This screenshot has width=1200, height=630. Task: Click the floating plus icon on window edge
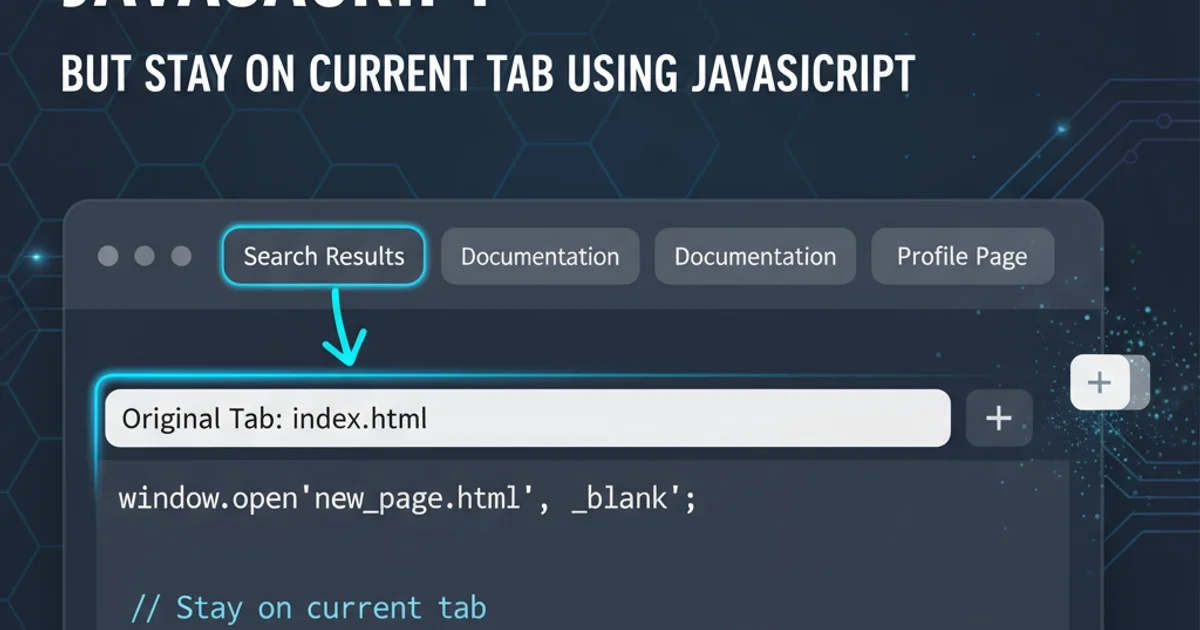[x=1099, y=382]
